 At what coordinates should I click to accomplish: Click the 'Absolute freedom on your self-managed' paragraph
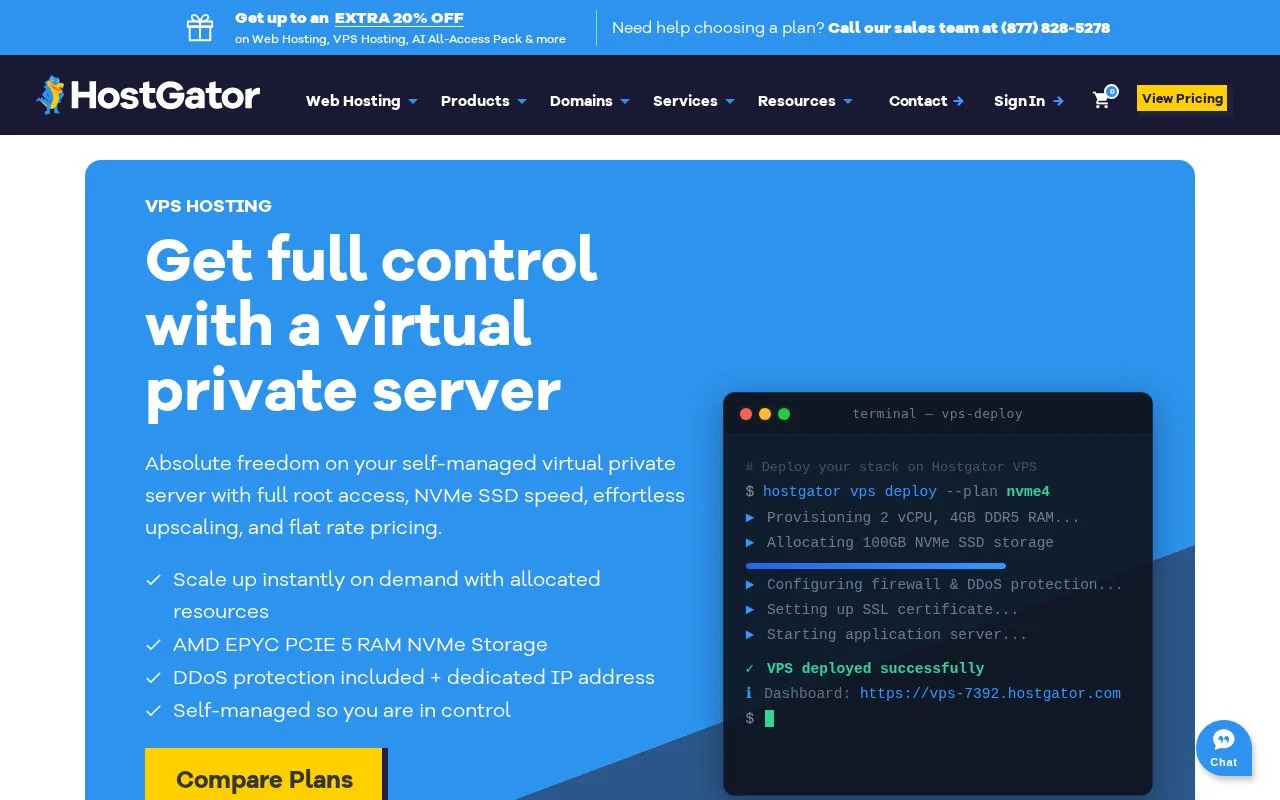click(x=415, y=495)
